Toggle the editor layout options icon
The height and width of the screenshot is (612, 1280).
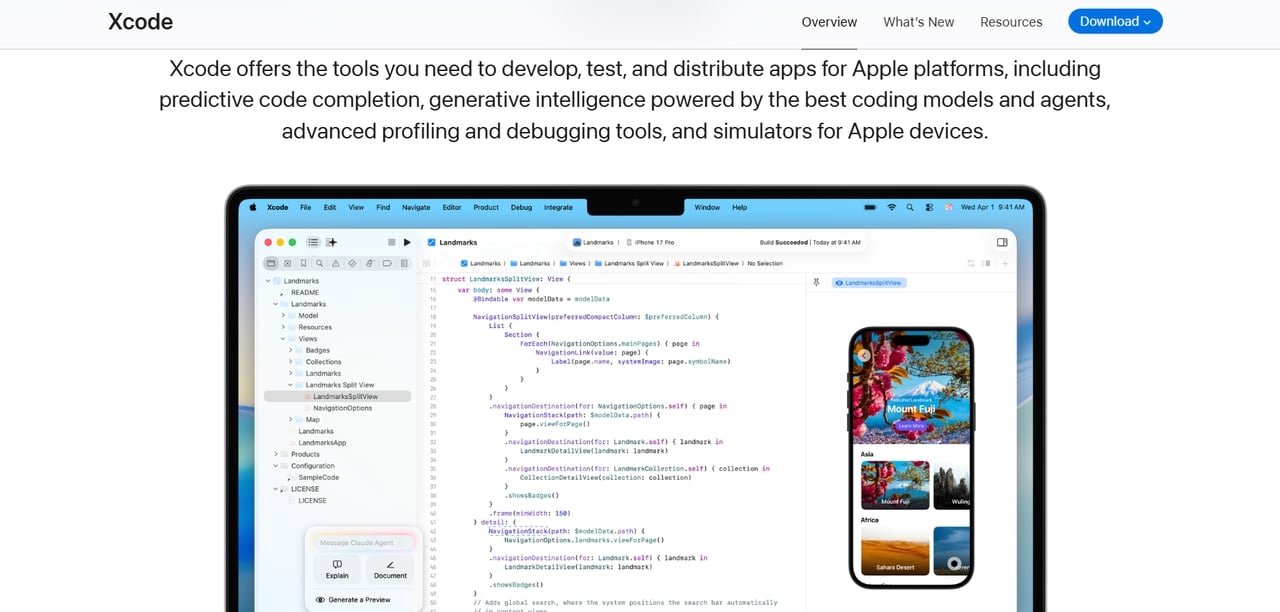coord(987,264)
